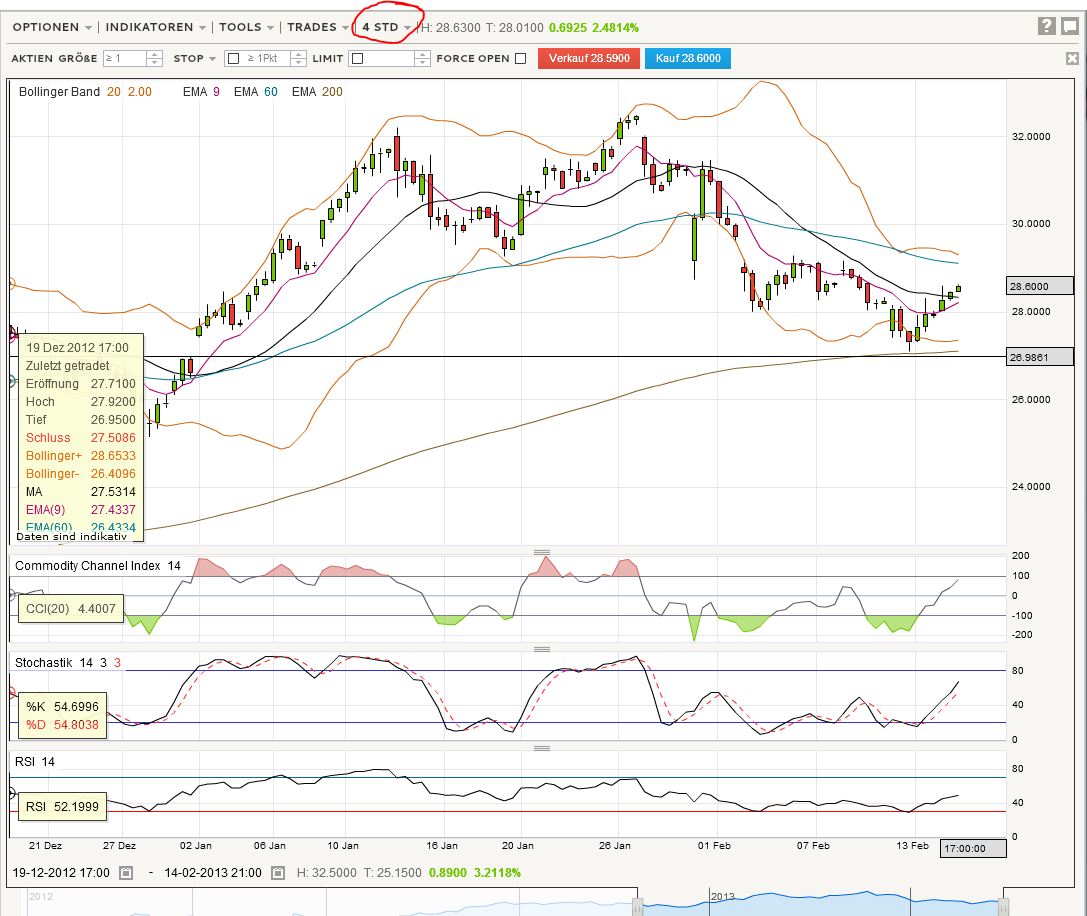Open the Indikatoren menu
Viewport: 1087px width, 916px height.
click(155, 27)
